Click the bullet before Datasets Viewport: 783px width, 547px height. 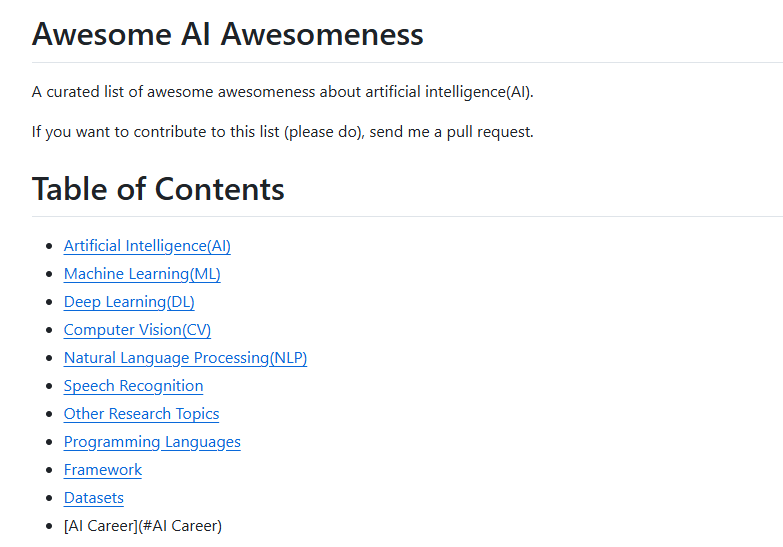click(x=49, y=498)
